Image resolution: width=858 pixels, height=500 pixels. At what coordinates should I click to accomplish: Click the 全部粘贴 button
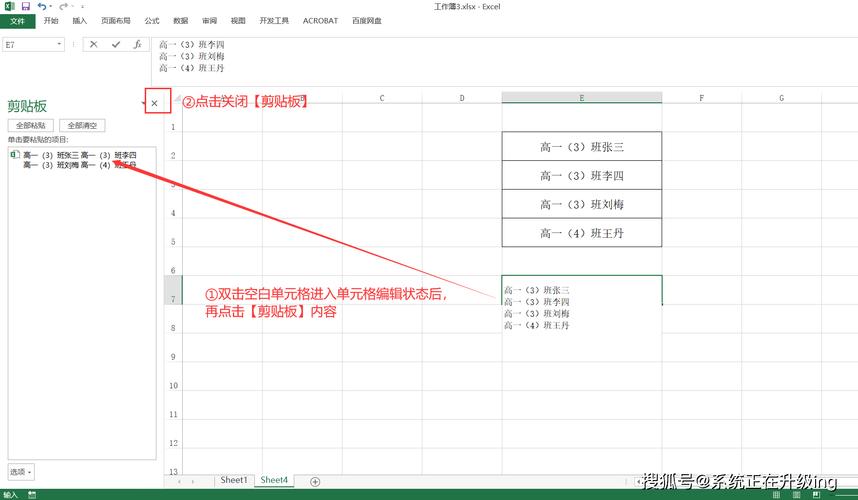(31, 125)
